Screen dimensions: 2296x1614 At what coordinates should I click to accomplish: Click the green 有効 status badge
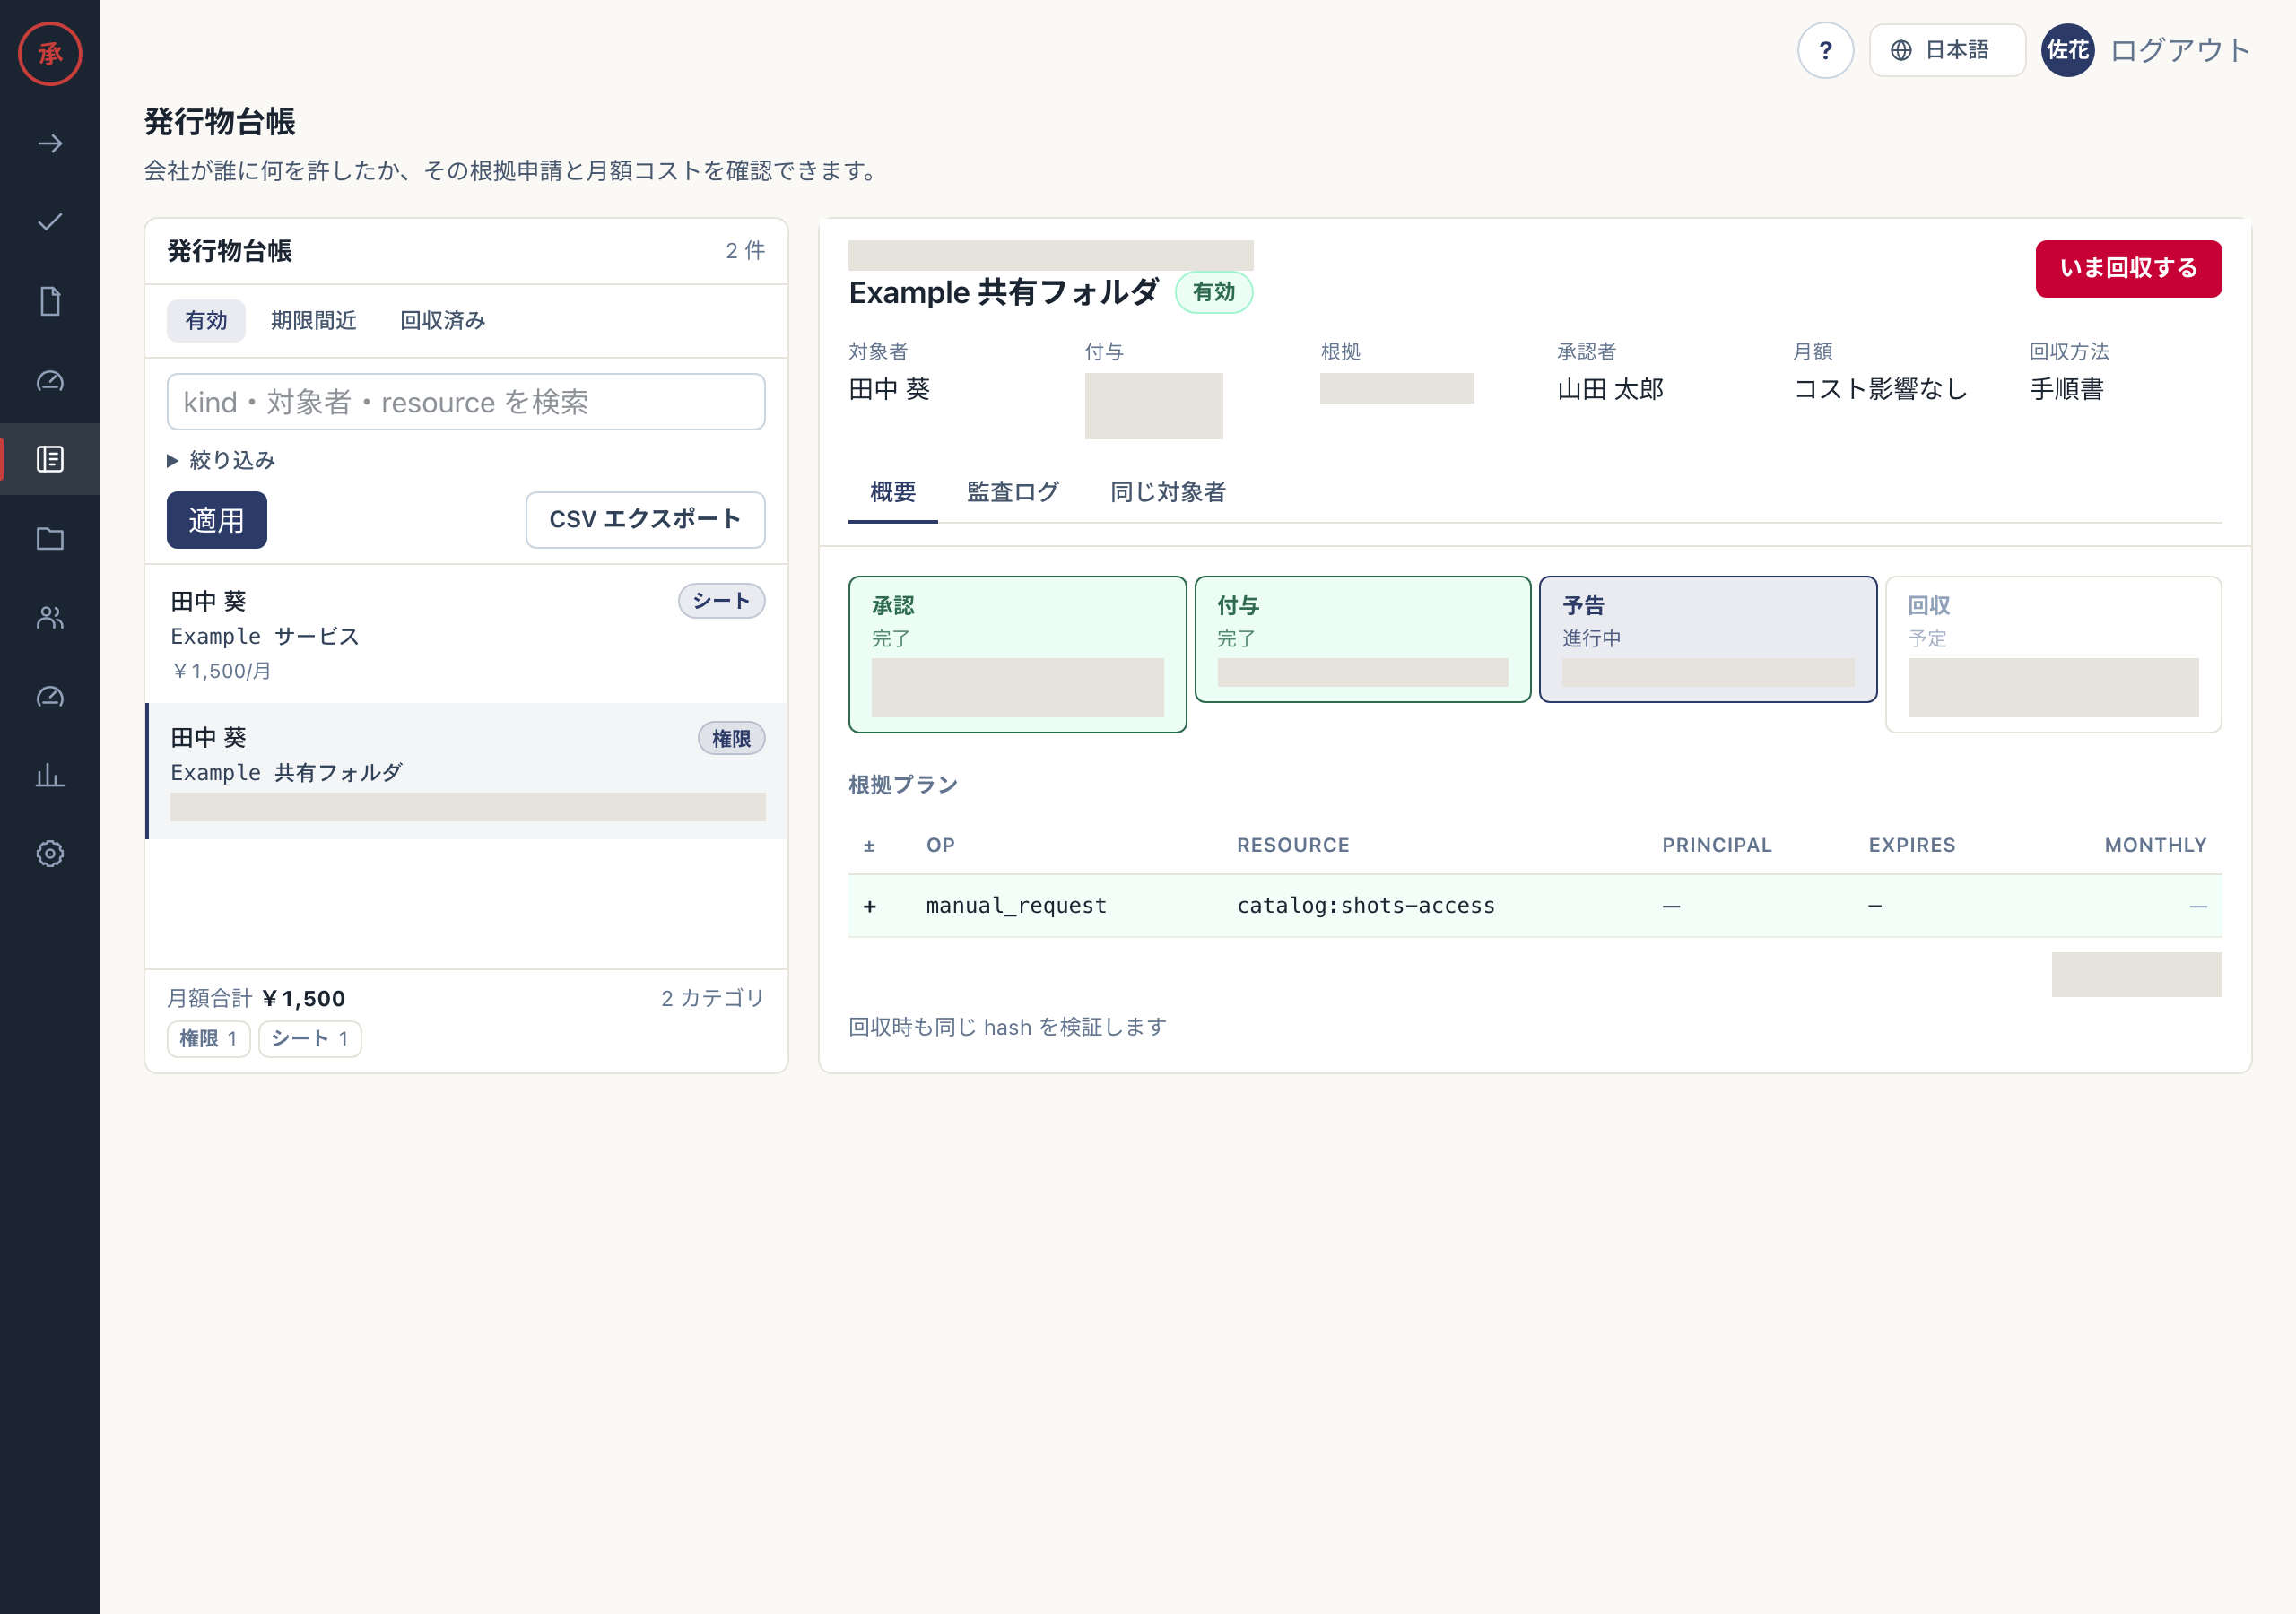click(x=1214, y=293)
